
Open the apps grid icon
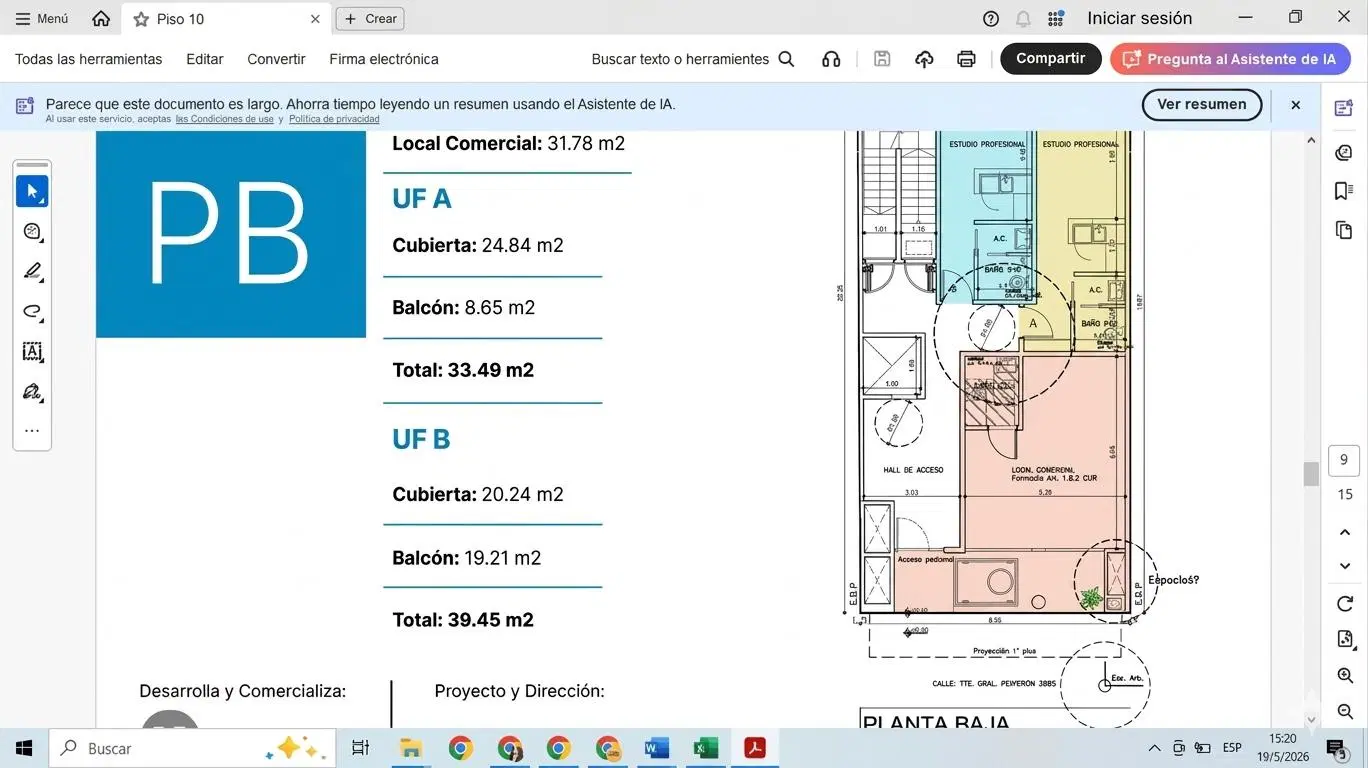[1056, 18]
